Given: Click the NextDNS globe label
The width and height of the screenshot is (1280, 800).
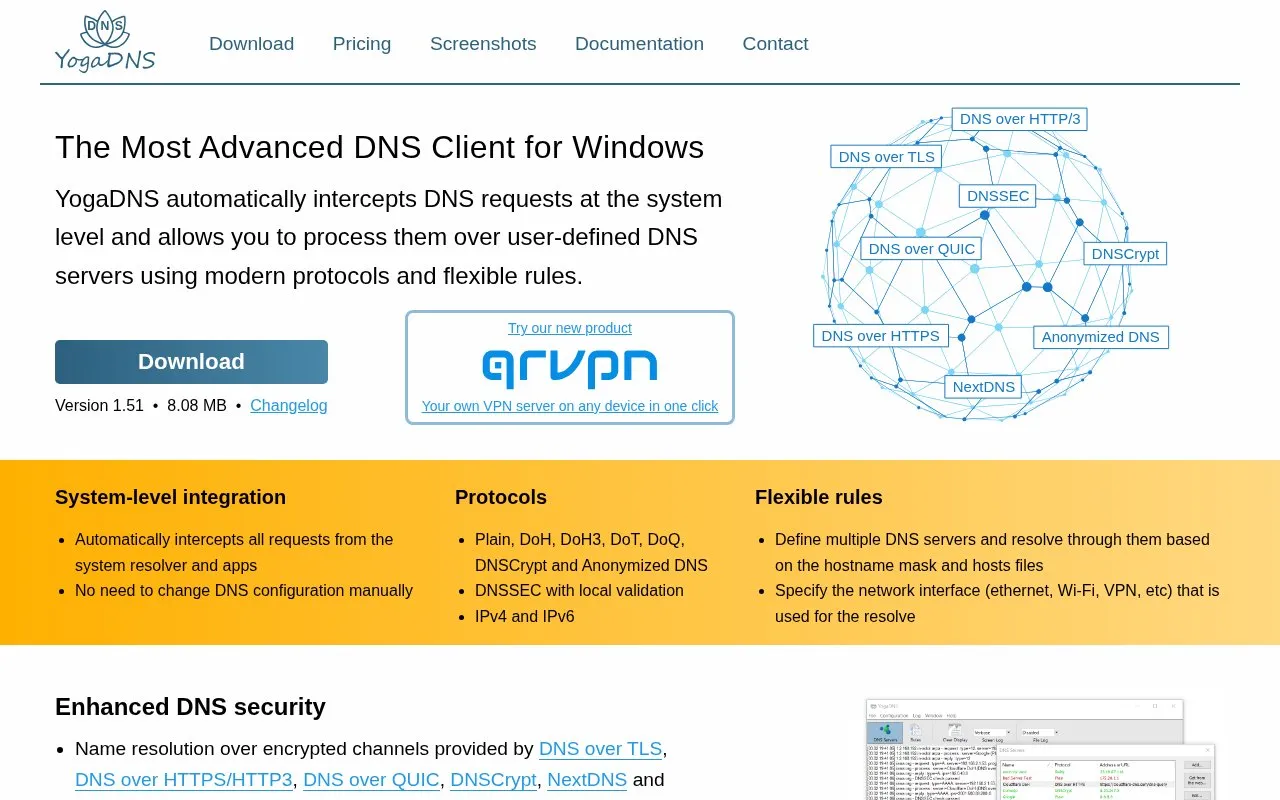Looking at the screenshot, I should pos(983,387).
